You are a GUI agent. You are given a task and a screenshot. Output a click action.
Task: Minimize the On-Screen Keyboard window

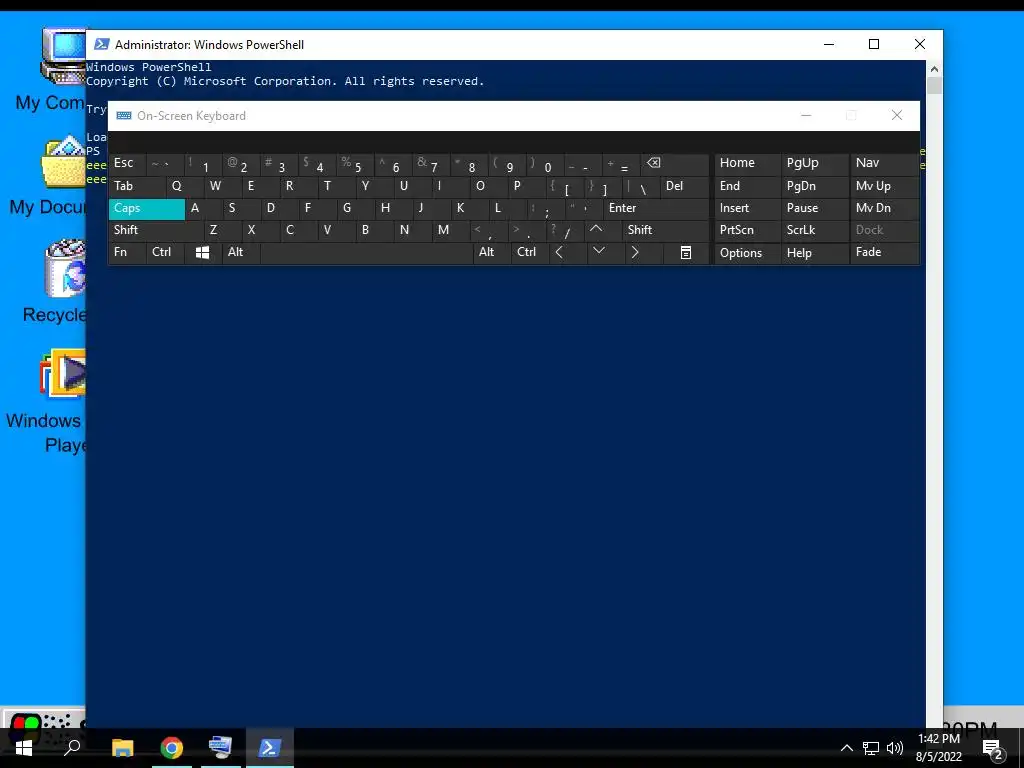point(806,116)
